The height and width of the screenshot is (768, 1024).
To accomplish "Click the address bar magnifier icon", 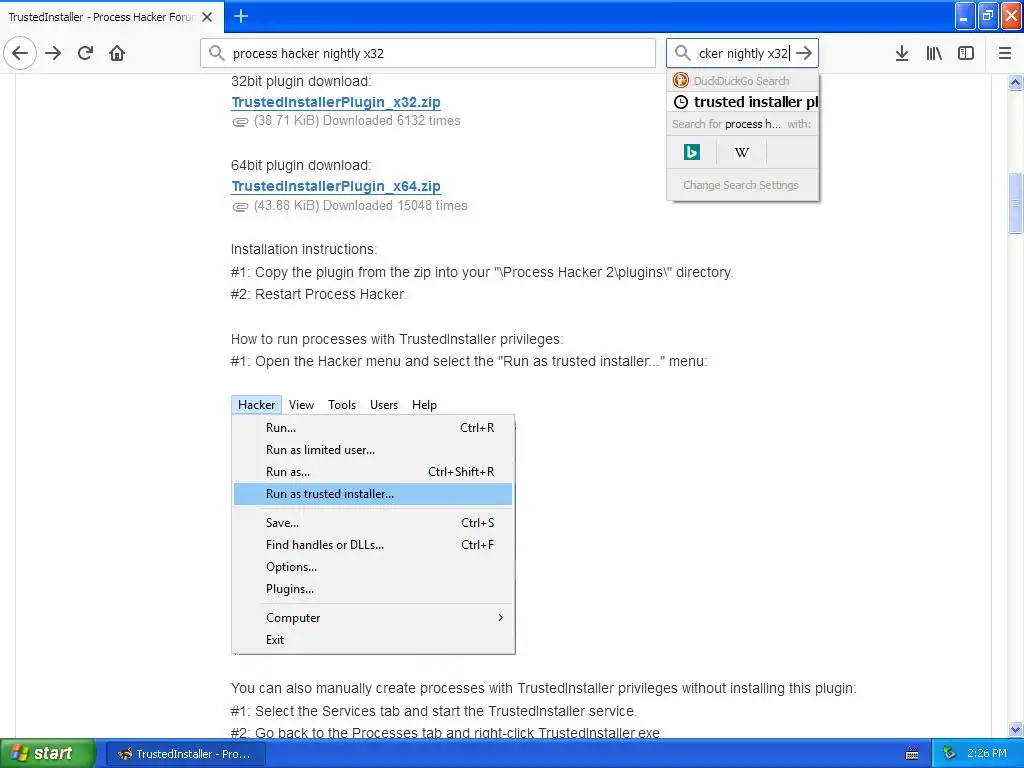I will [216, 53].
